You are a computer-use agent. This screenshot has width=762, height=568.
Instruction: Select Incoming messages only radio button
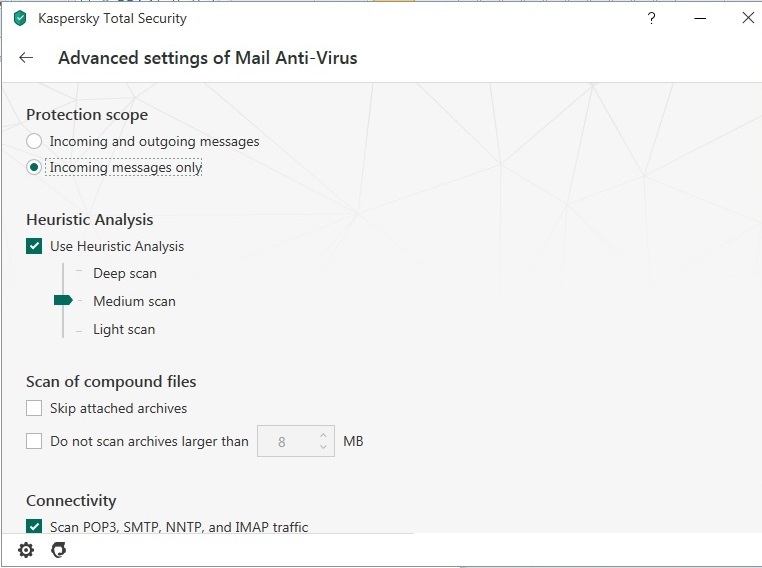click(35, 168)
